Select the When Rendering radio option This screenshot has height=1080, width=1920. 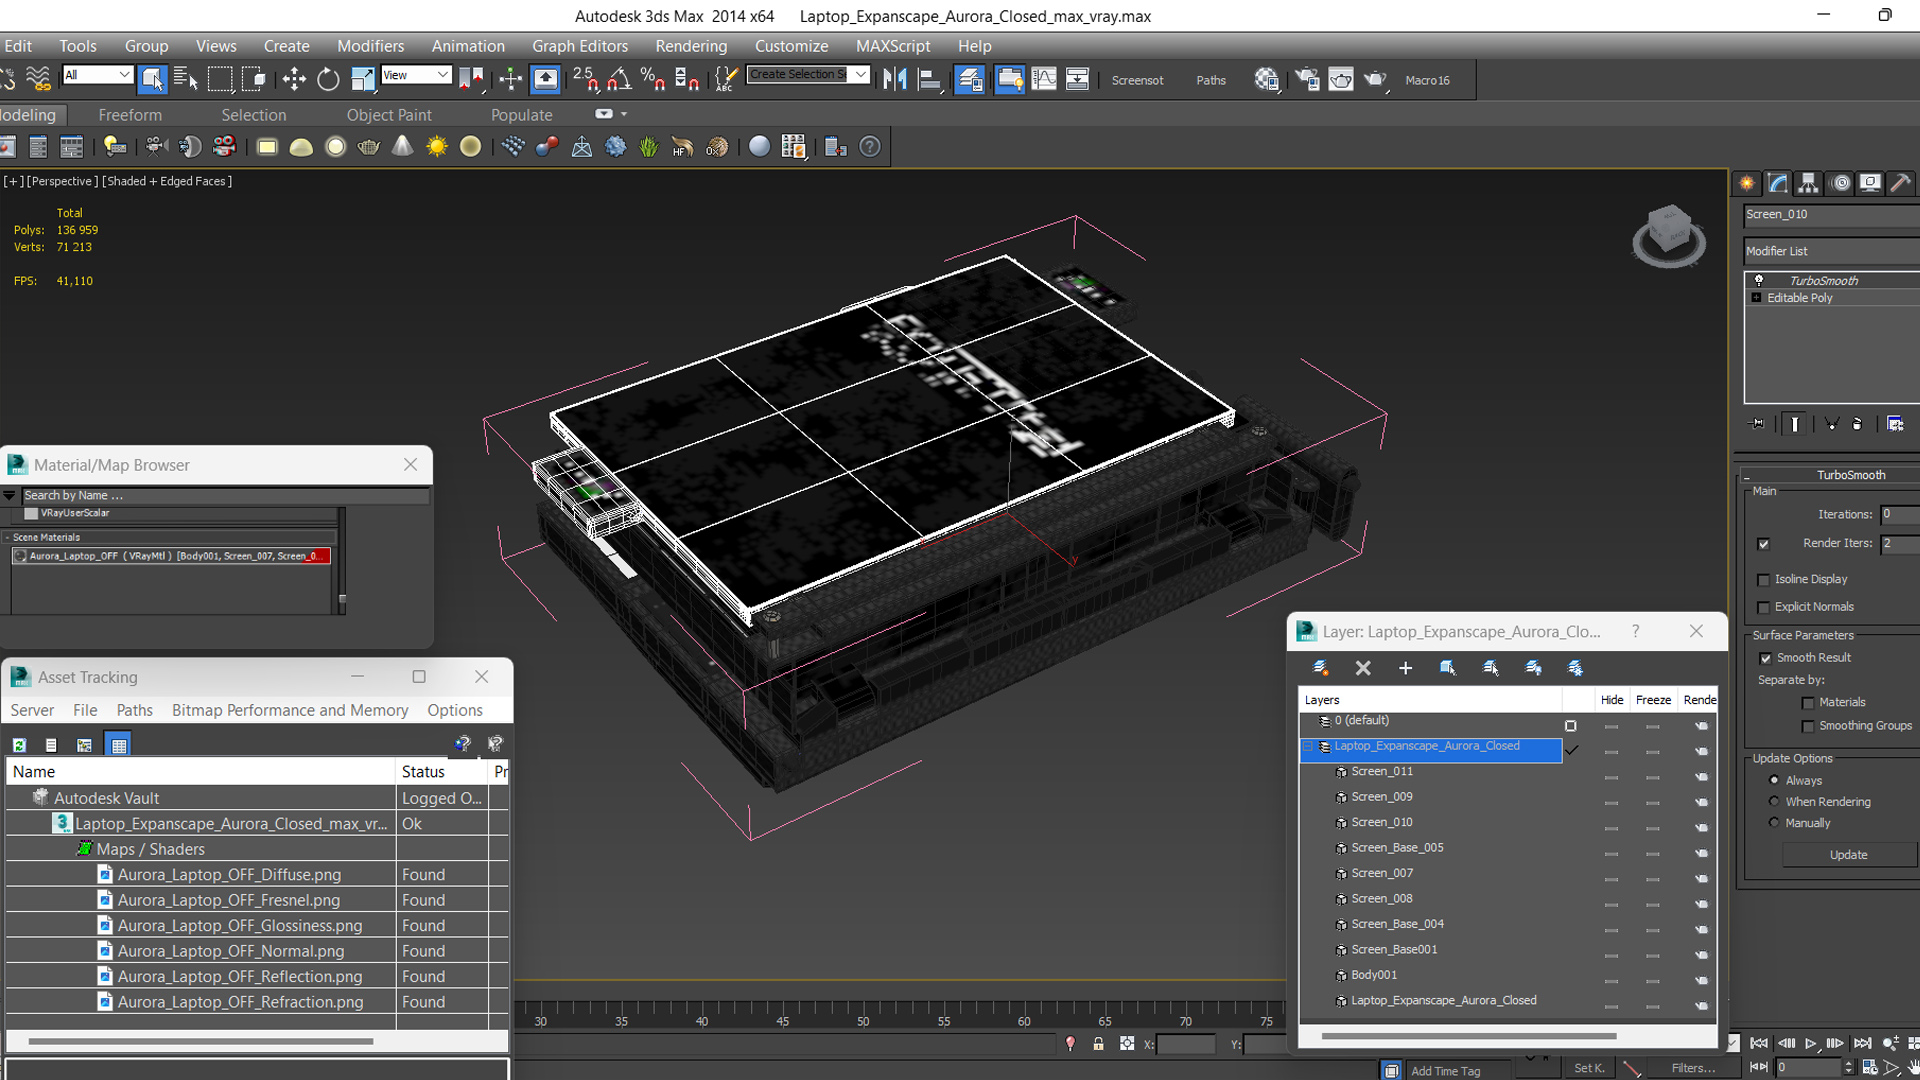(x=1775, y=802)
